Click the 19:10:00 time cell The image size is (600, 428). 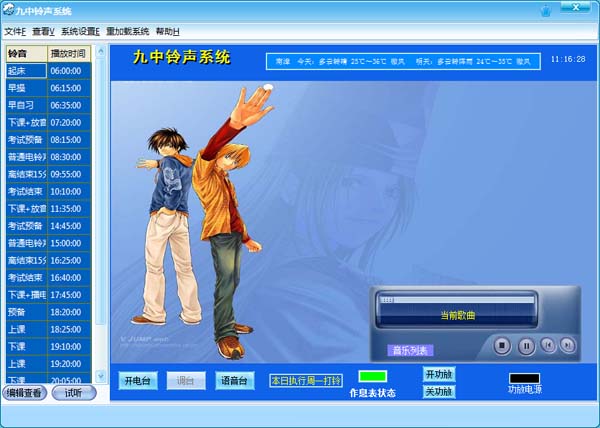pos(69,346)
